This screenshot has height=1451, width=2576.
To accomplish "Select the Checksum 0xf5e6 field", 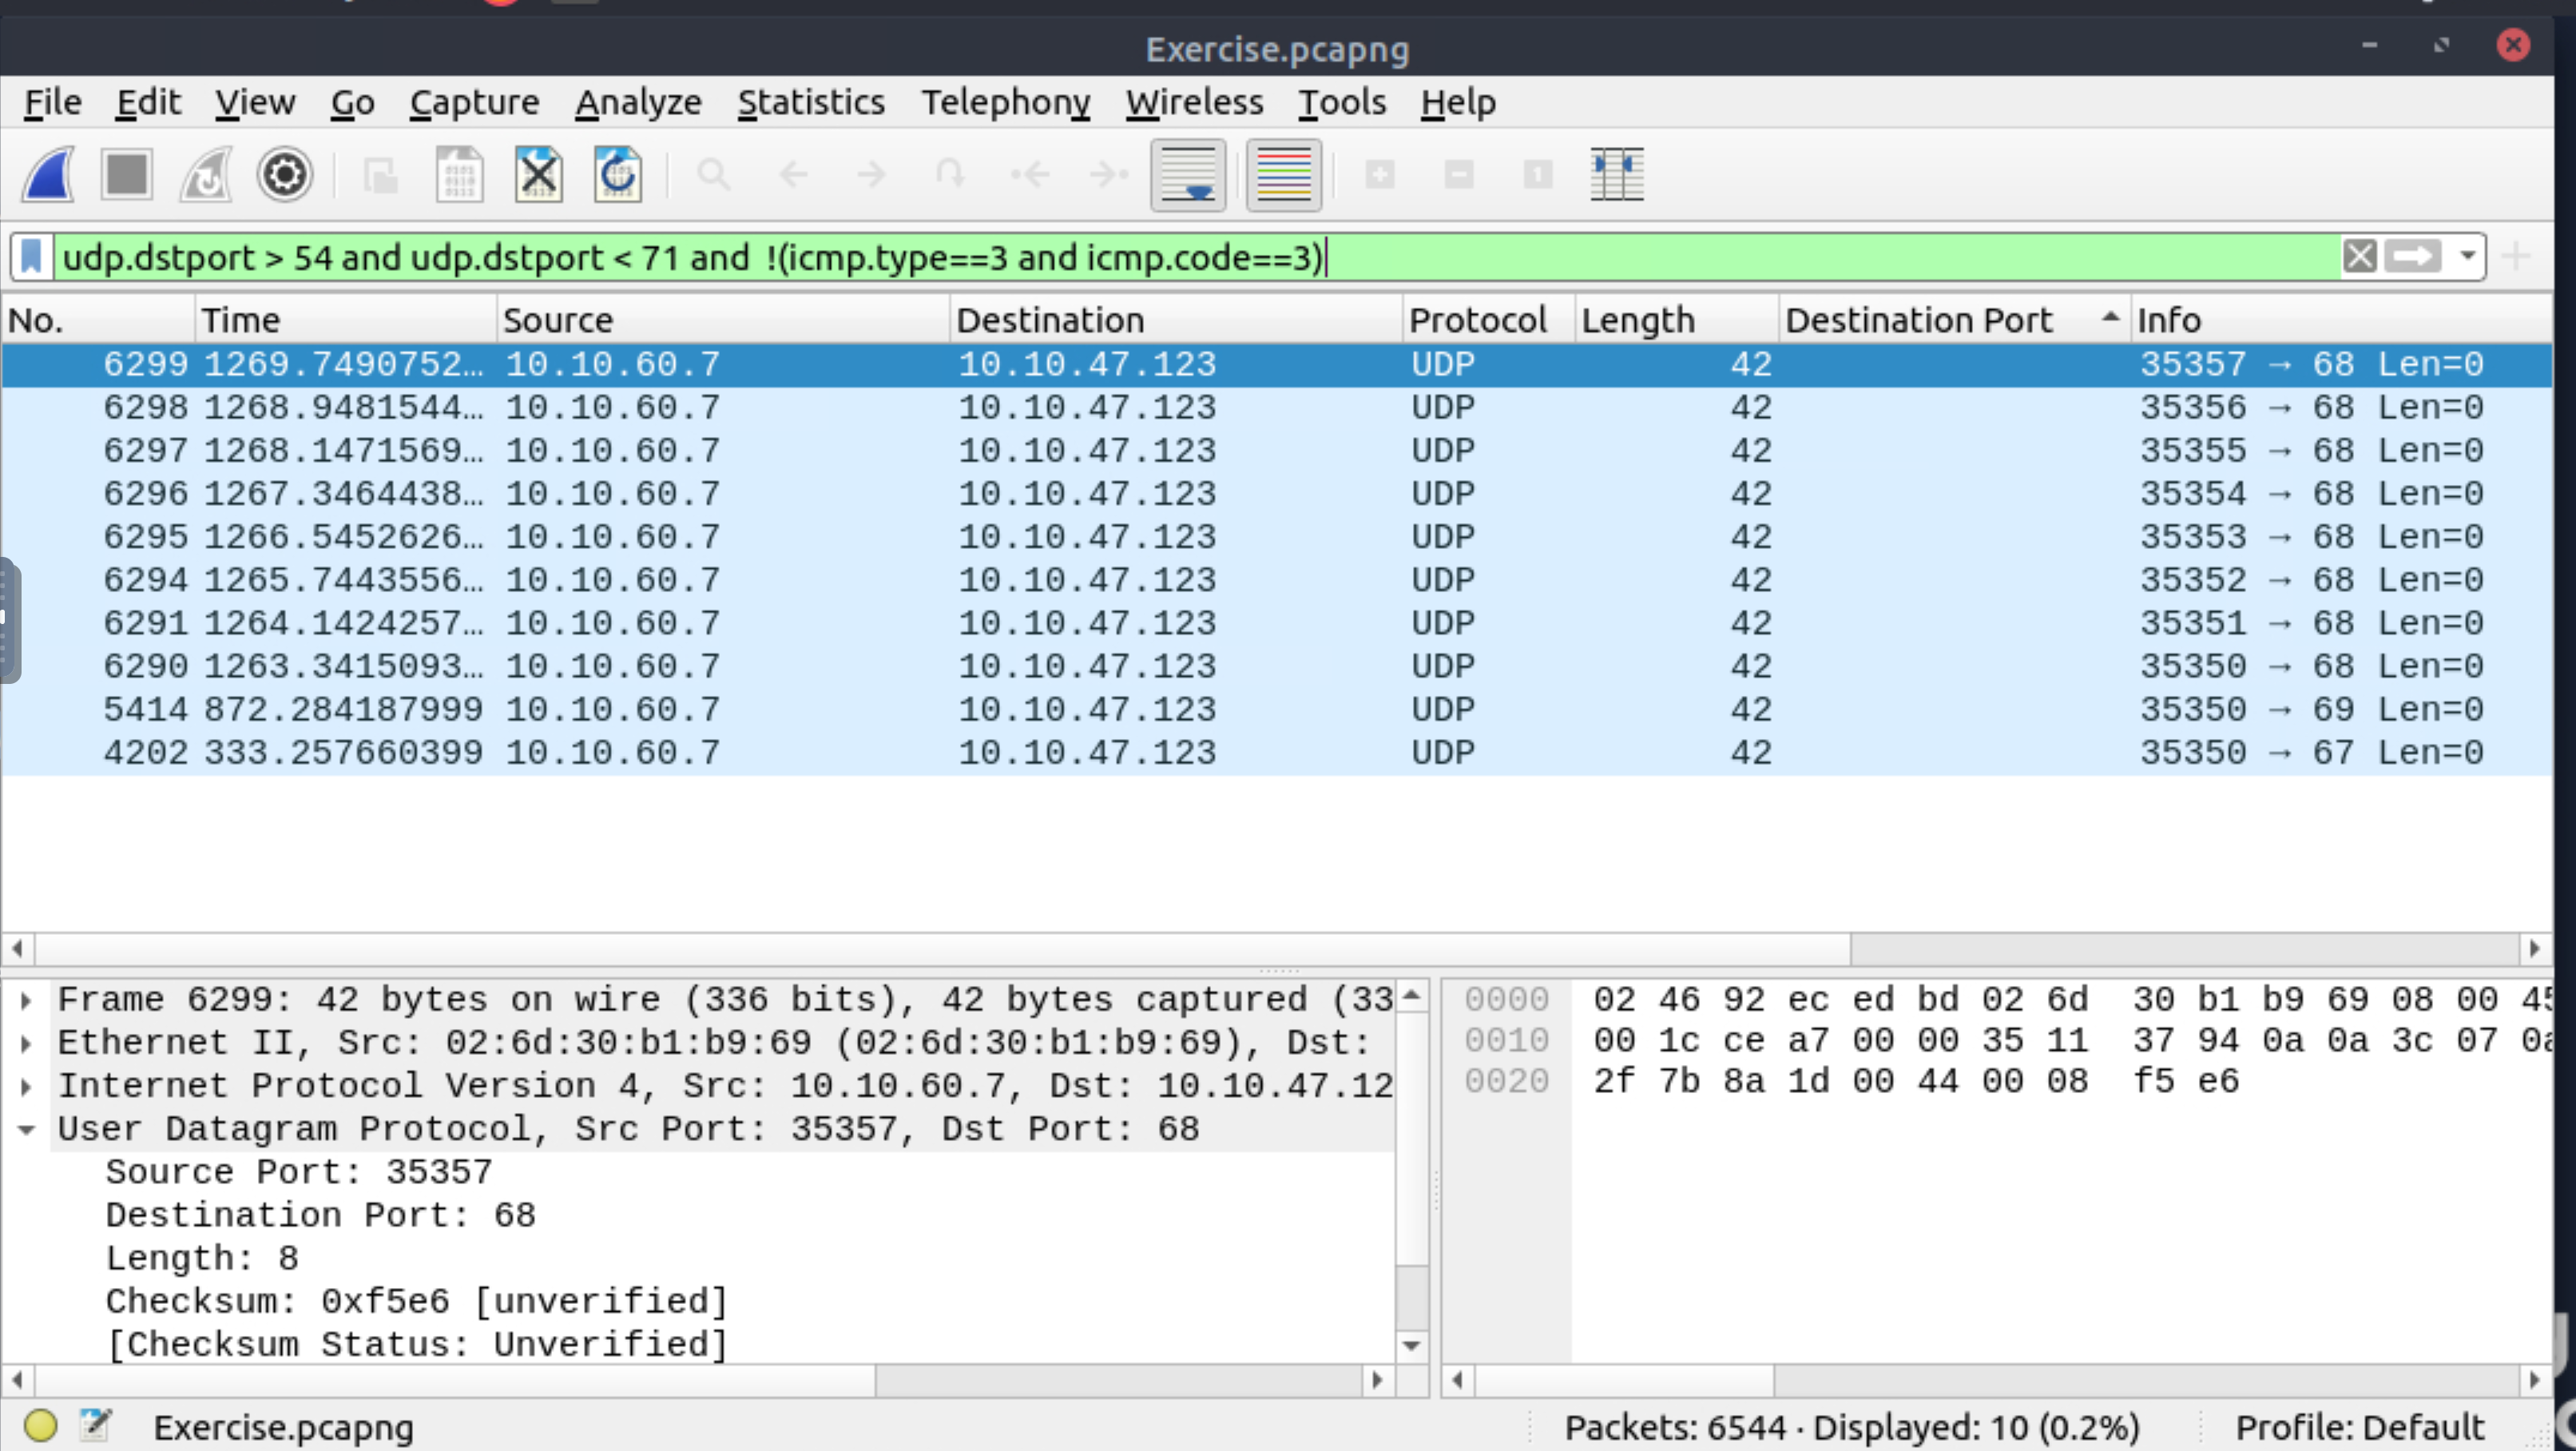I will (x=416, y=1301).
